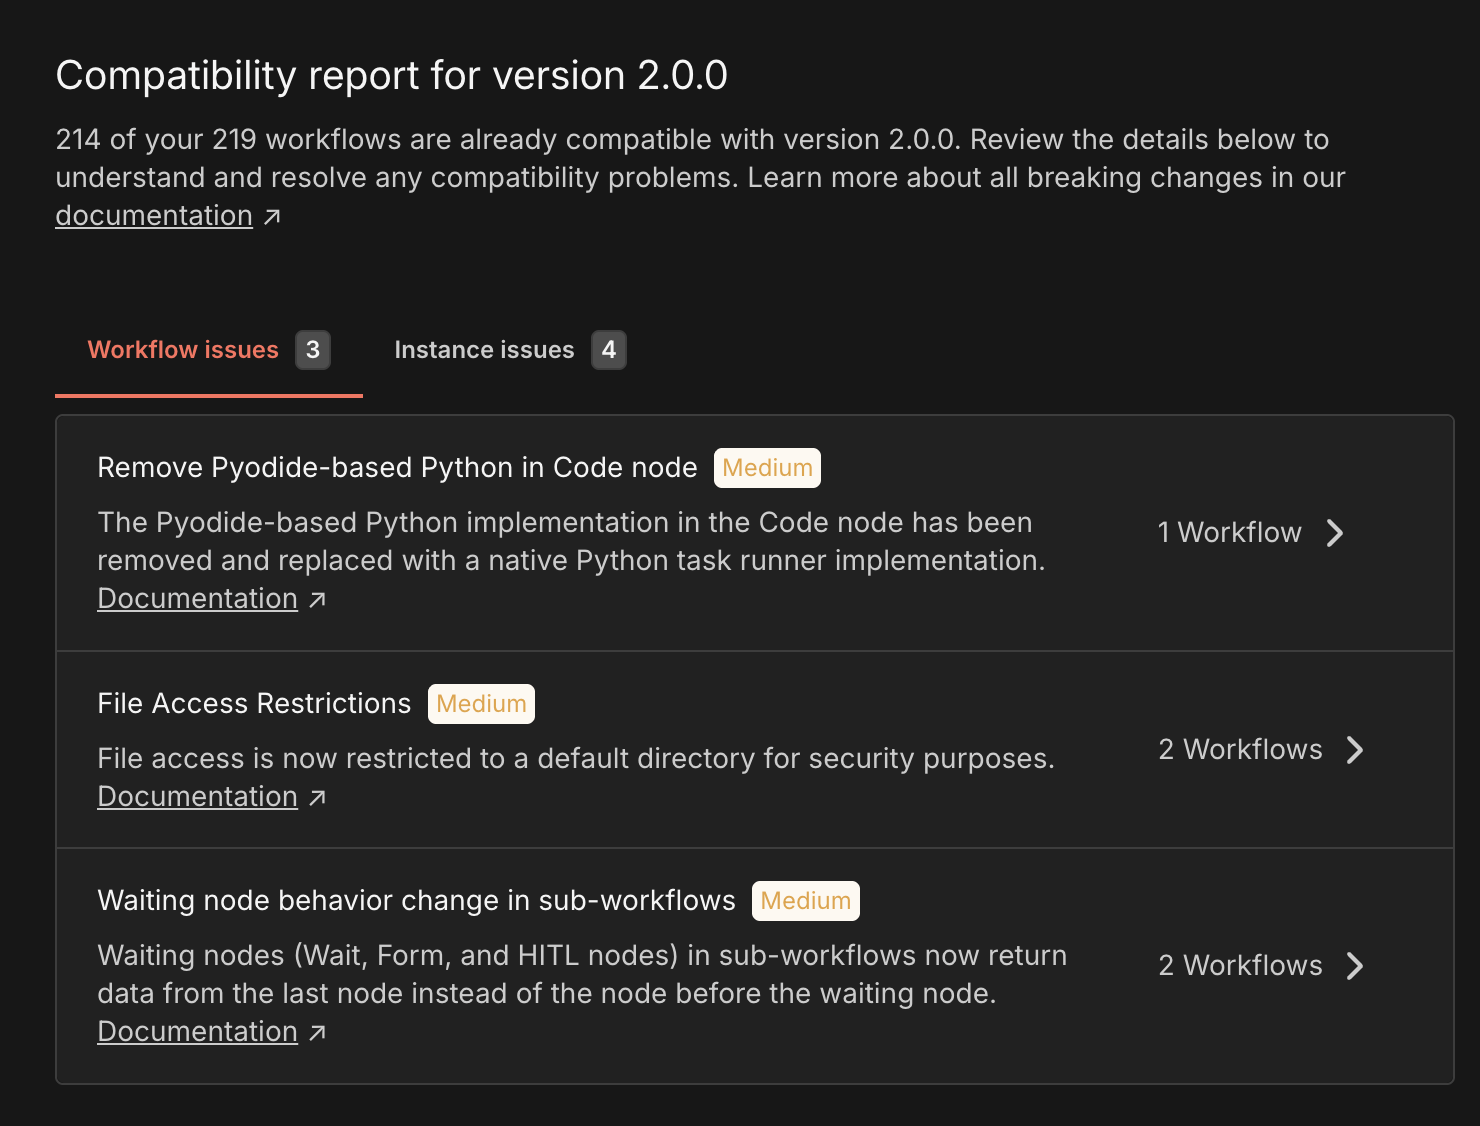The width and height of the screenshot is (1480, 1126).
Task: Click the Medium severity badge on Pyodide issue
Action: pos(767,467)
